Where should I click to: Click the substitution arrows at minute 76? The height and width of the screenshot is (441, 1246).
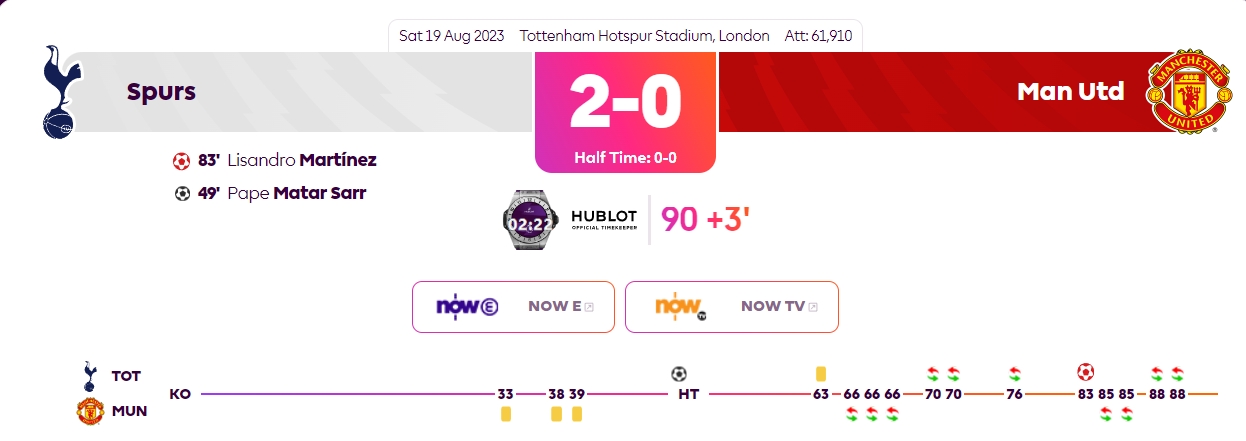coord(1015,374)
